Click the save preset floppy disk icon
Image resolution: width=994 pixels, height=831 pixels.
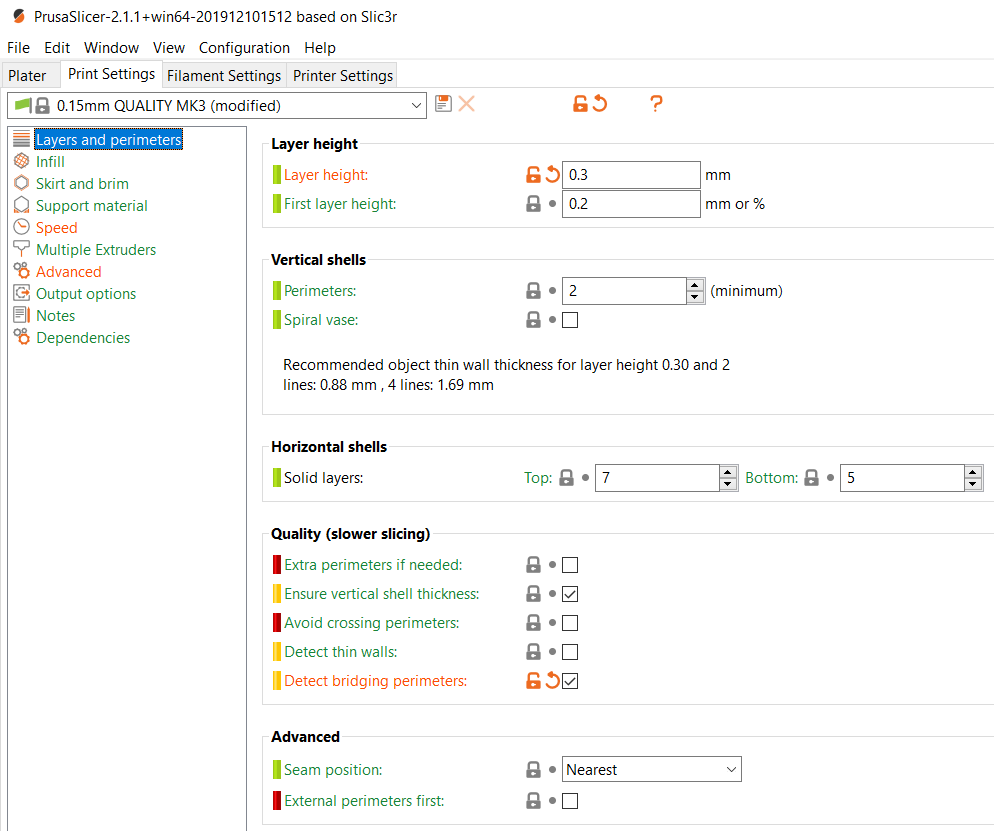coord(444,104)
